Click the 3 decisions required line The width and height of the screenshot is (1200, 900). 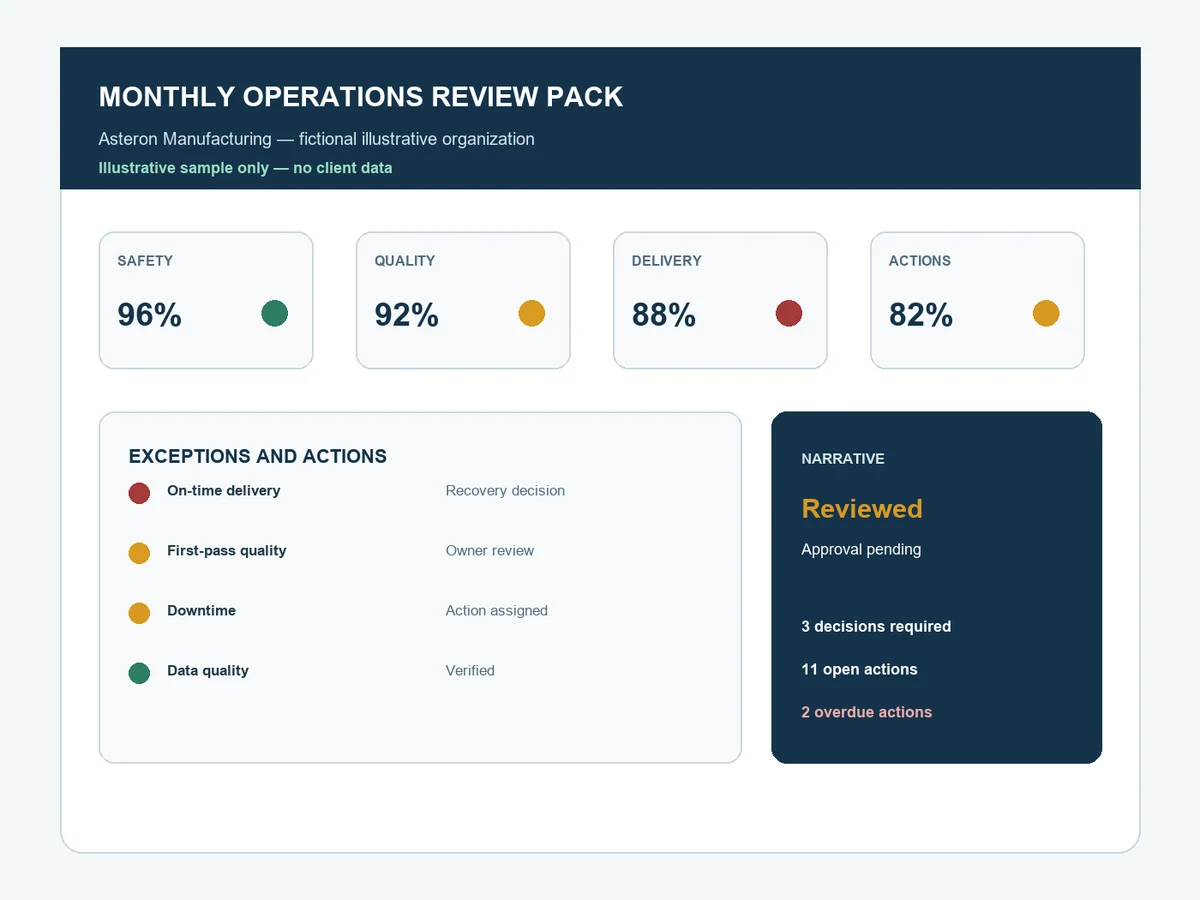876,627
